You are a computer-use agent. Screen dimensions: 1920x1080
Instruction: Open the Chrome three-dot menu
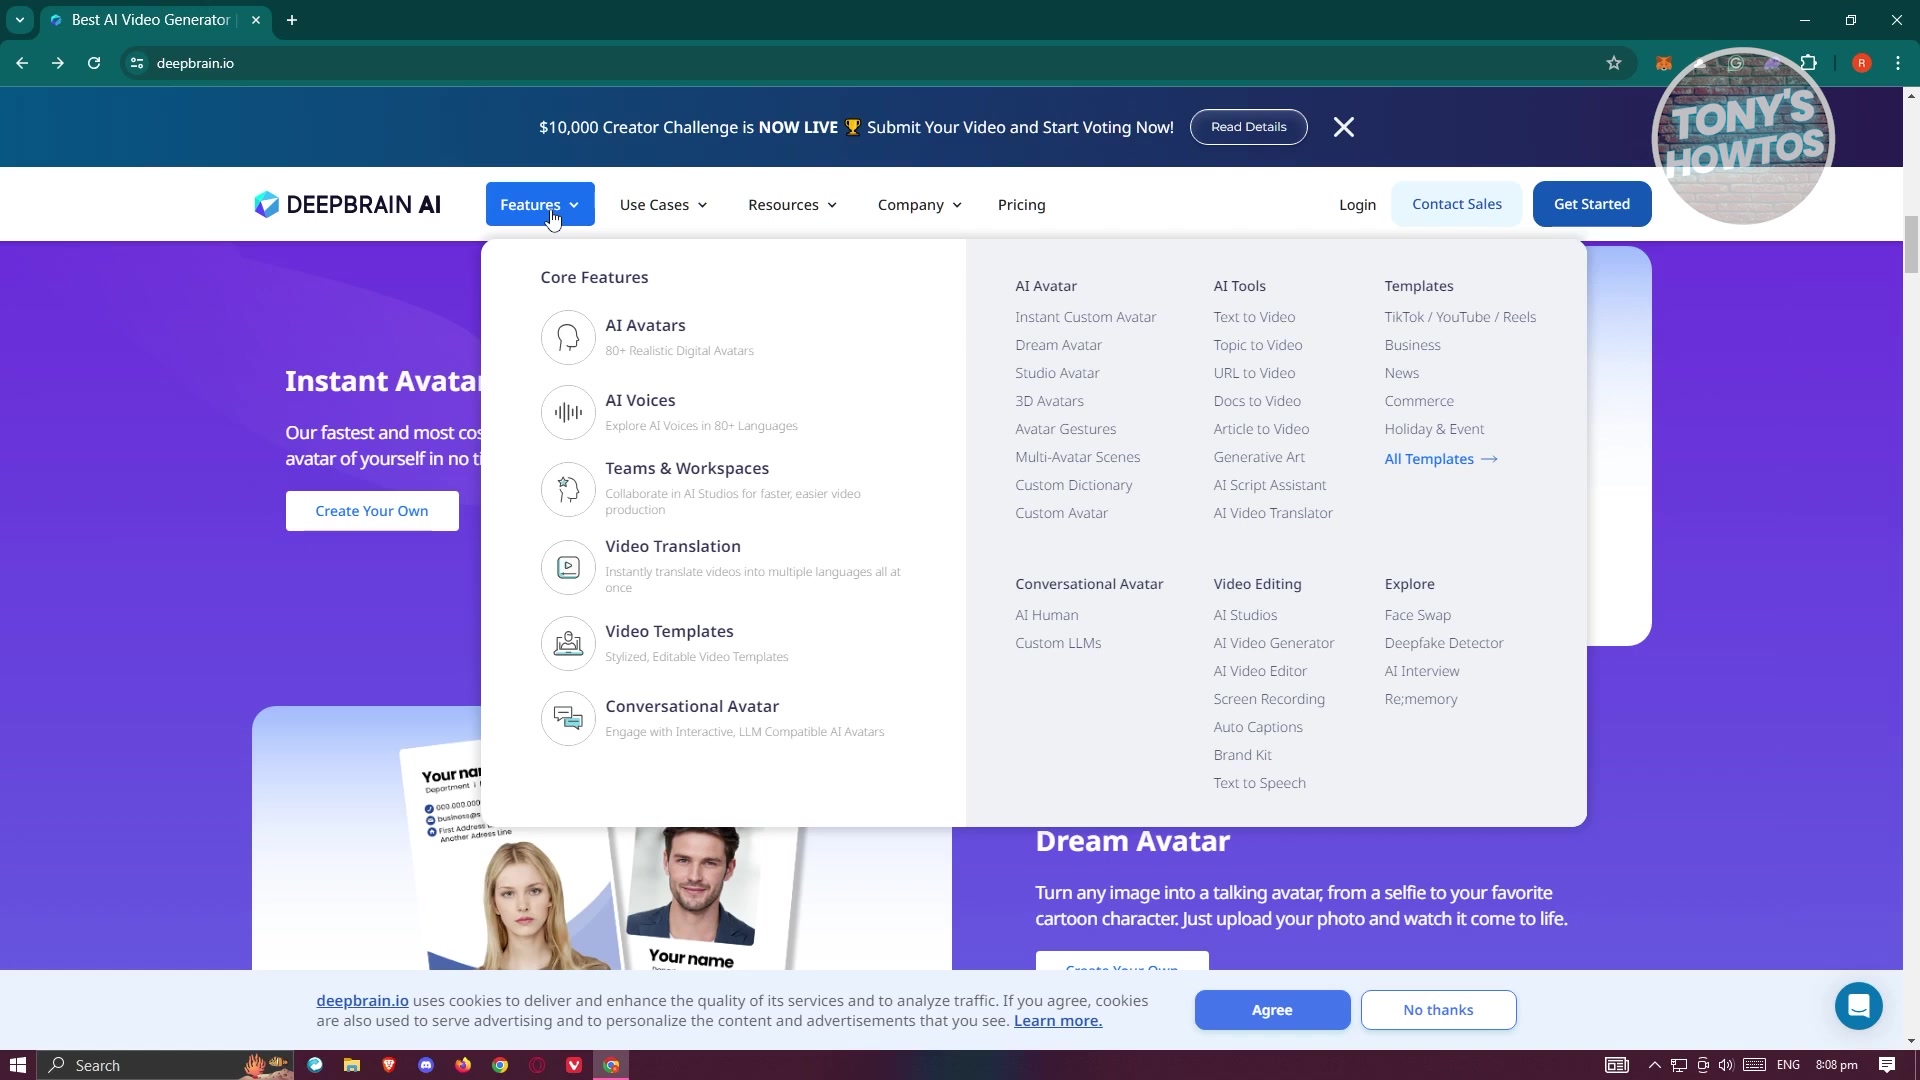click(1897, 63)
